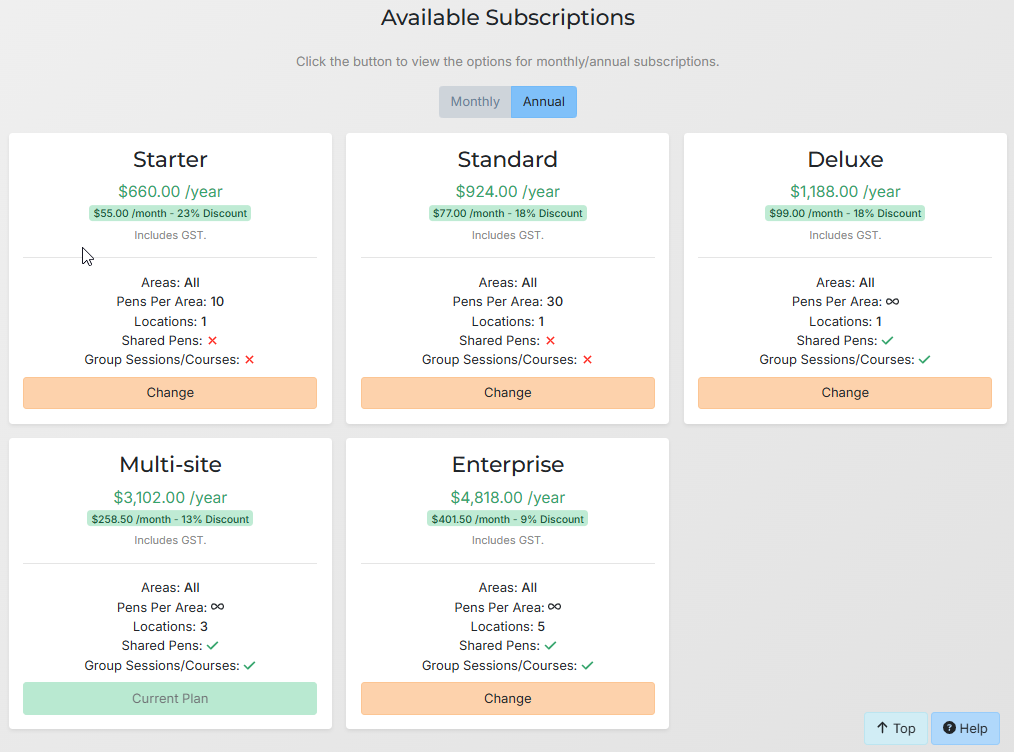Click the Enterprise plan title
This screenshot has height=752, width=1014.
pyautogui.click(x=508, y=465)
